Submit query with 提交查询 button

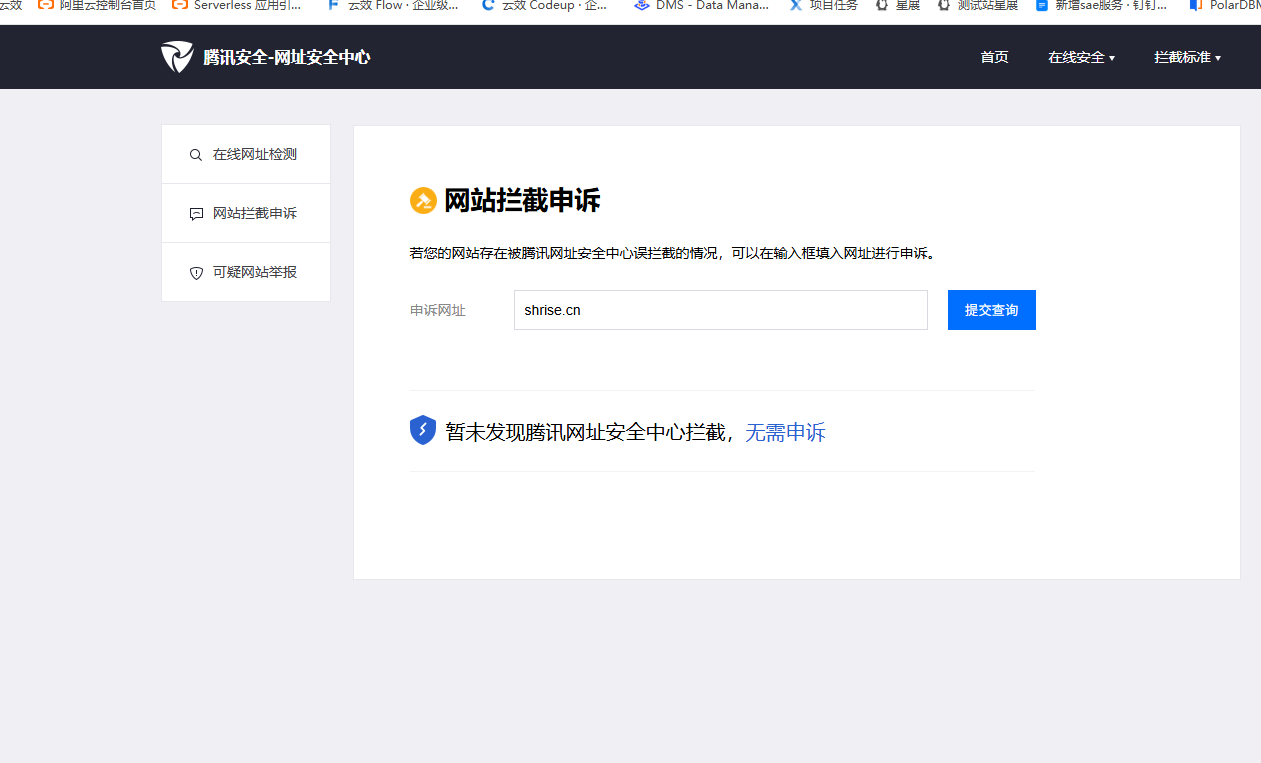click(x=992, y=310)
